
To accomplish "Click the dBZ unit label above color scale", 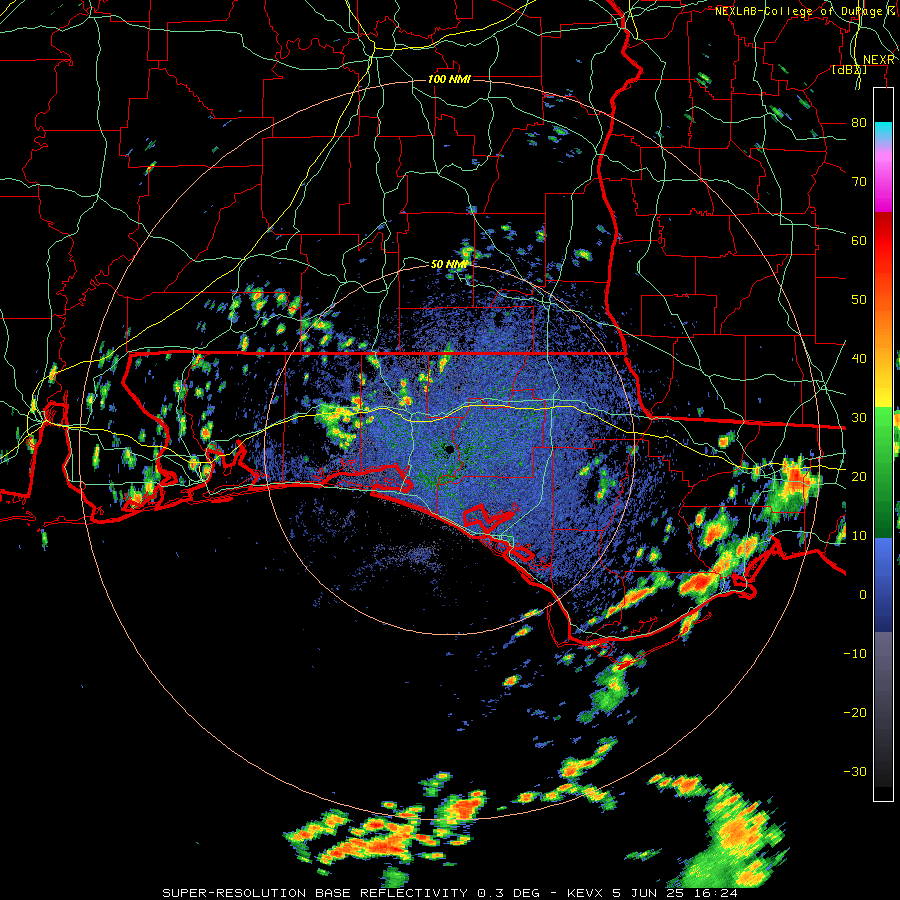I will [x=849, y=70].
